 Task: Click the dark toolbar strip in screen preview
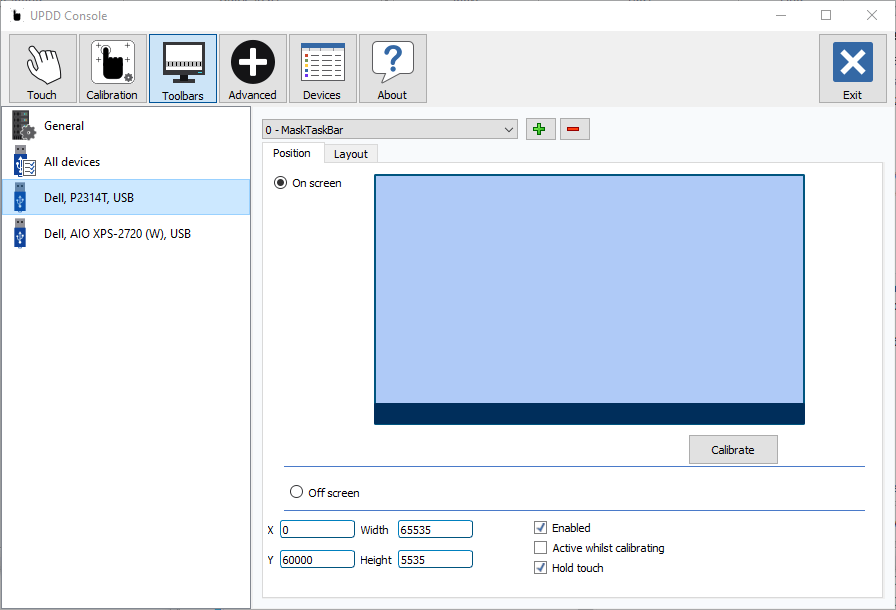click(589, 414)
